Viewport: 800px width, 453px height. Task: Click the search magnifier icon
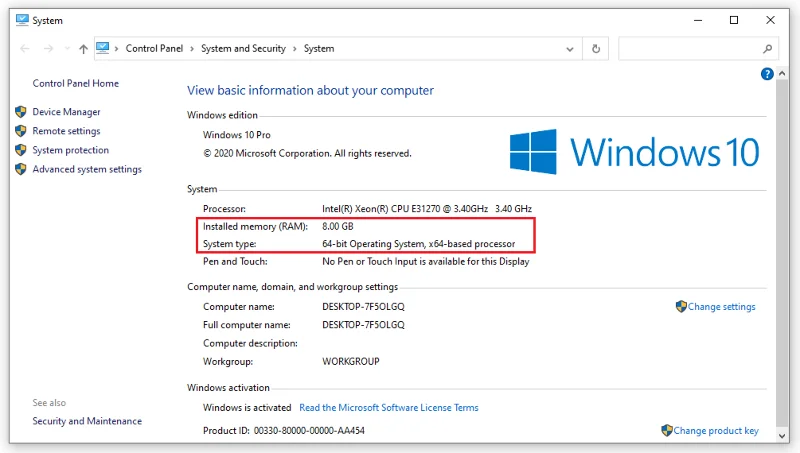tap(767, 49)
